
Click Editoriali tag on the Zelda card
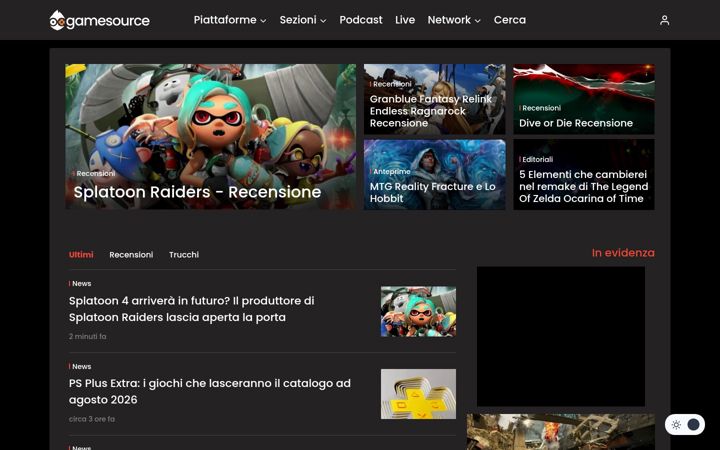click(x=537, y=159)
